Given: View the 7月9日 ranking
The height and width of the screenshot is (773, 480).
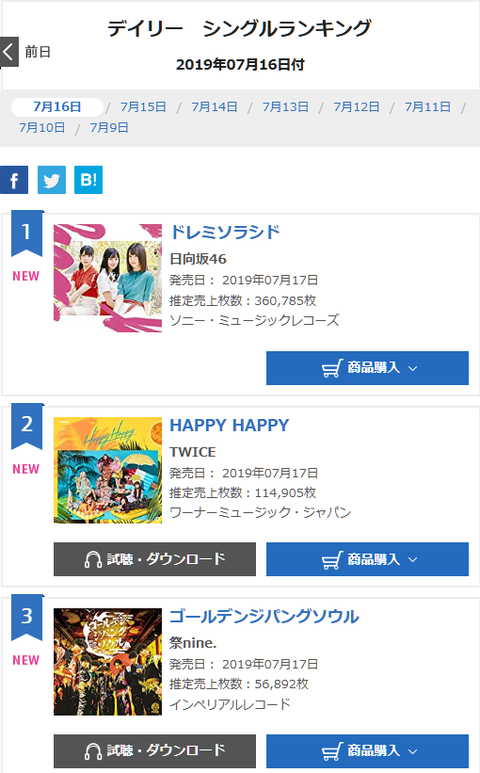Looking at the screenshot, I should [109, 128].
